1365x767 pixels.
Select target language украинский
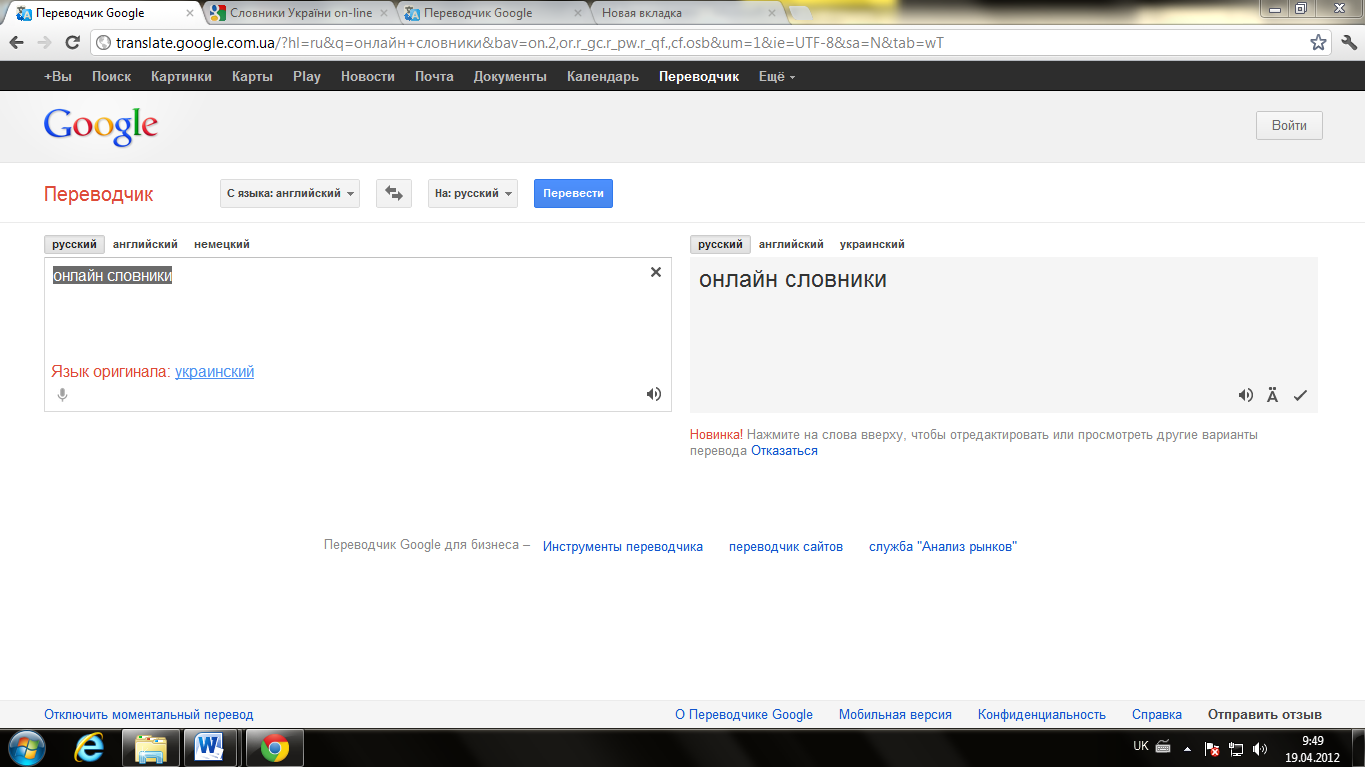pyautogui.click(x=872, y=244)
